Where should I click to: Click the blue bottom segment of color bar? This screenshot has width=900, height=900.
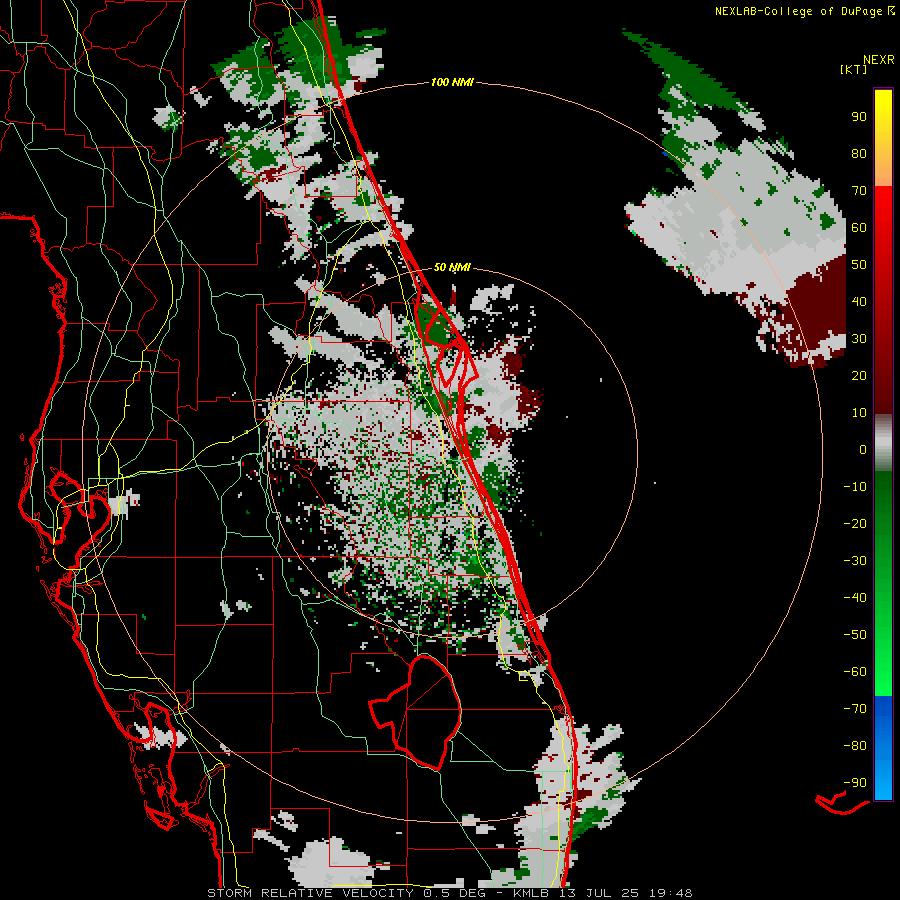[883, 748]
